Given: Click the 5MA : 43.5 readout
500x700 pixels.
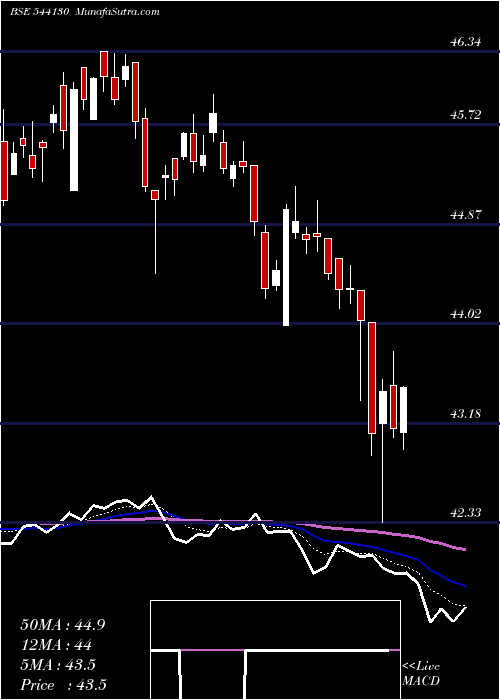Looking at the screenshot, I should (x=58, y=665).
